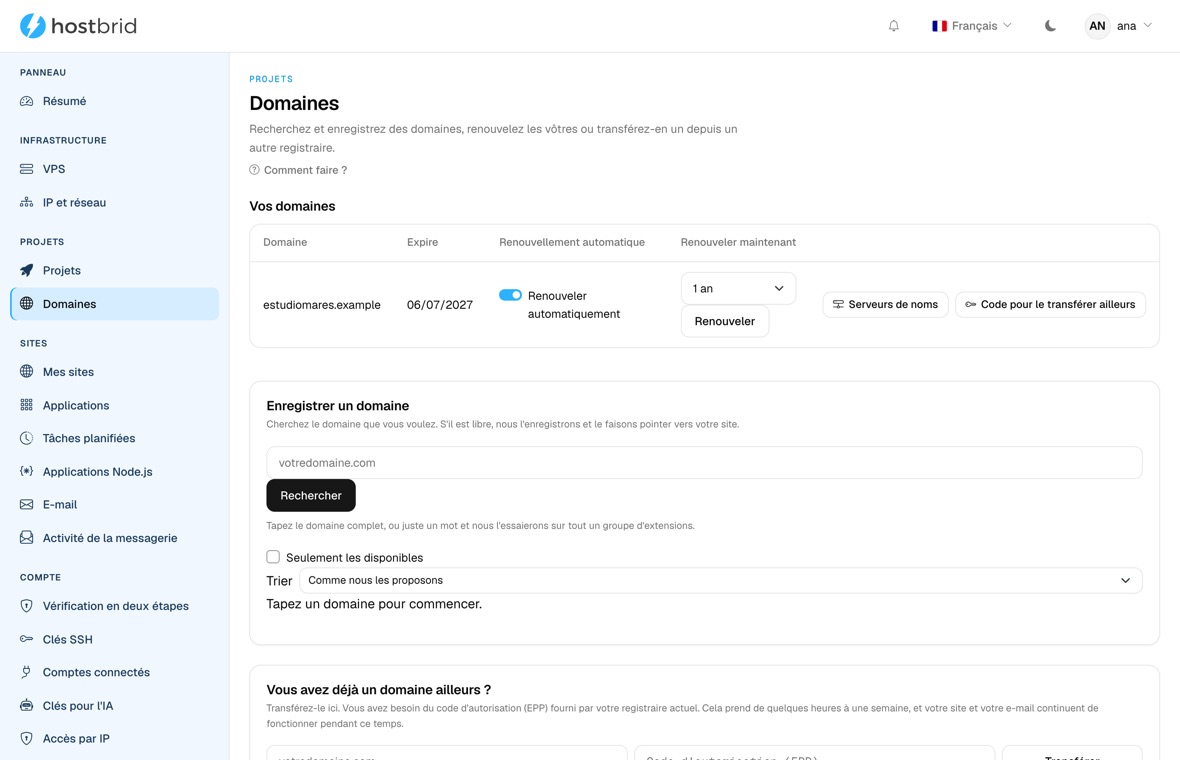Click the PROJETS breadcrumb

(x=271, y=79)
